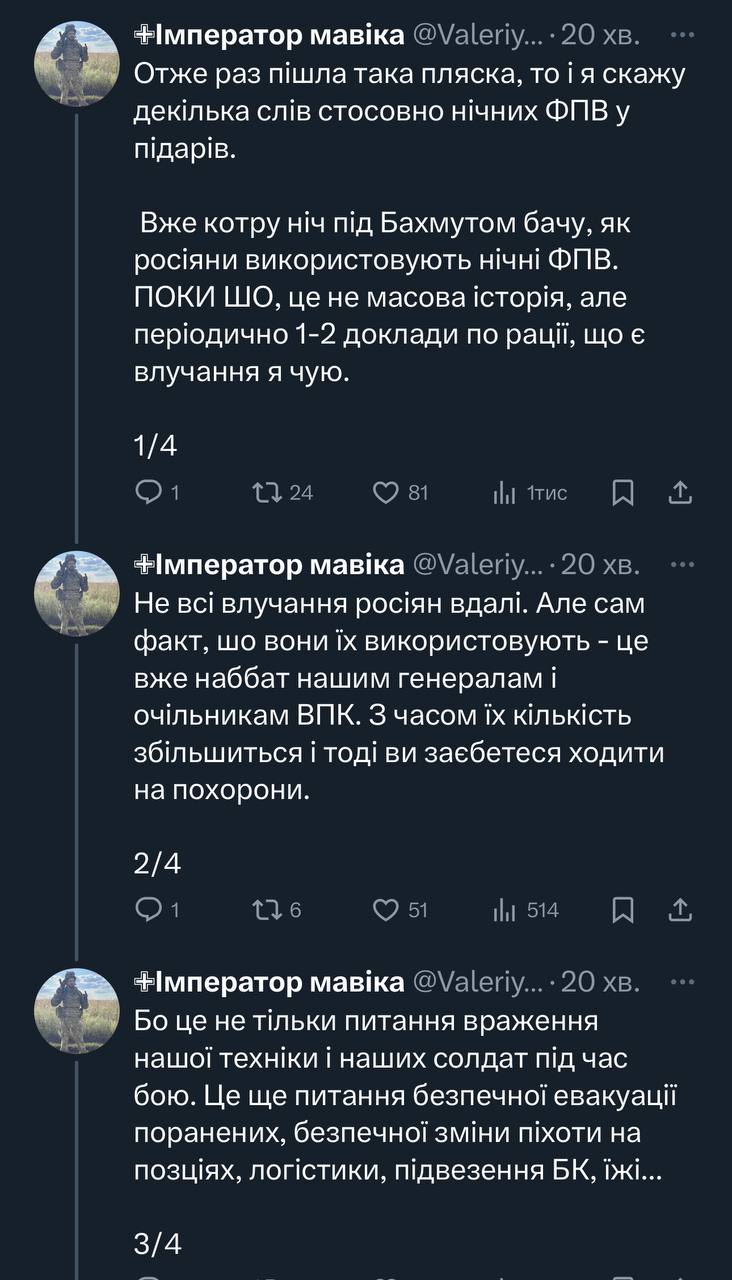Share the 1/4 tweet
Image resolution: width=732 pixels, height=1280 pixels.
(680, 492)
